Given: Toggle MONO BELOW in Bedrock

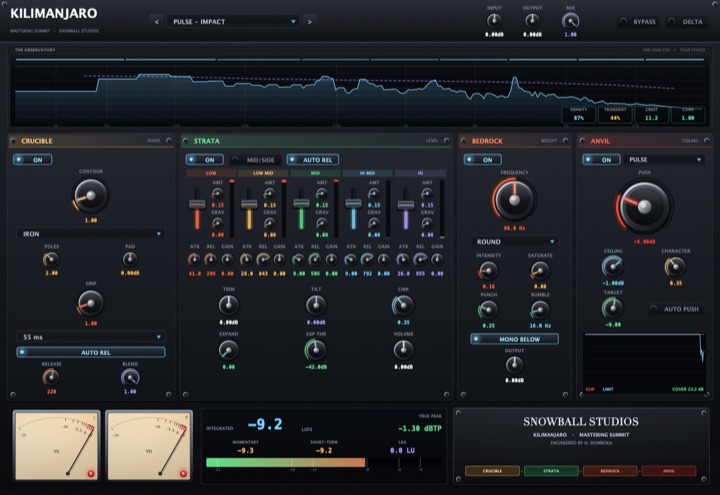Looking at the screenshot, I should (x=514, y=339).
